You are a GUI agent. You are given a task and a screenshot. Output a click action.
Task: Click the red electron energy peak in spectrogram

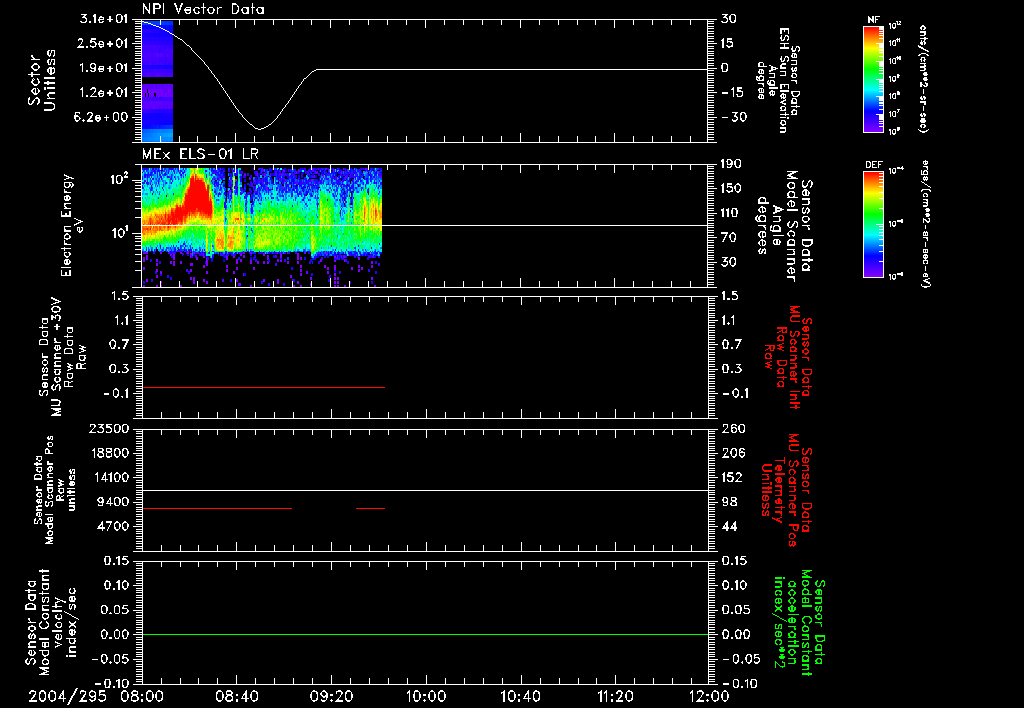(x=197, y=195)
